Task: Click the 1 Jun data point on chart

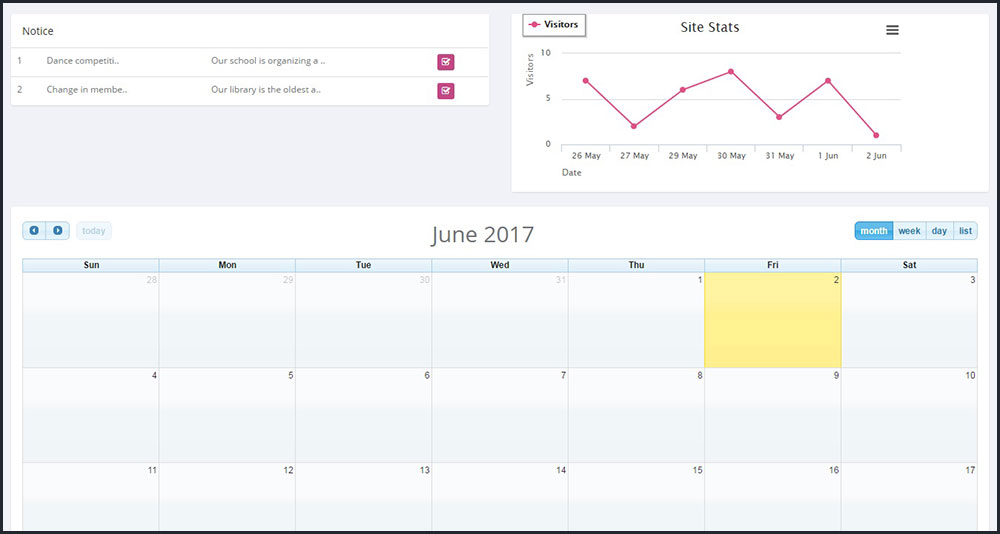Action: tap(828, 80)
